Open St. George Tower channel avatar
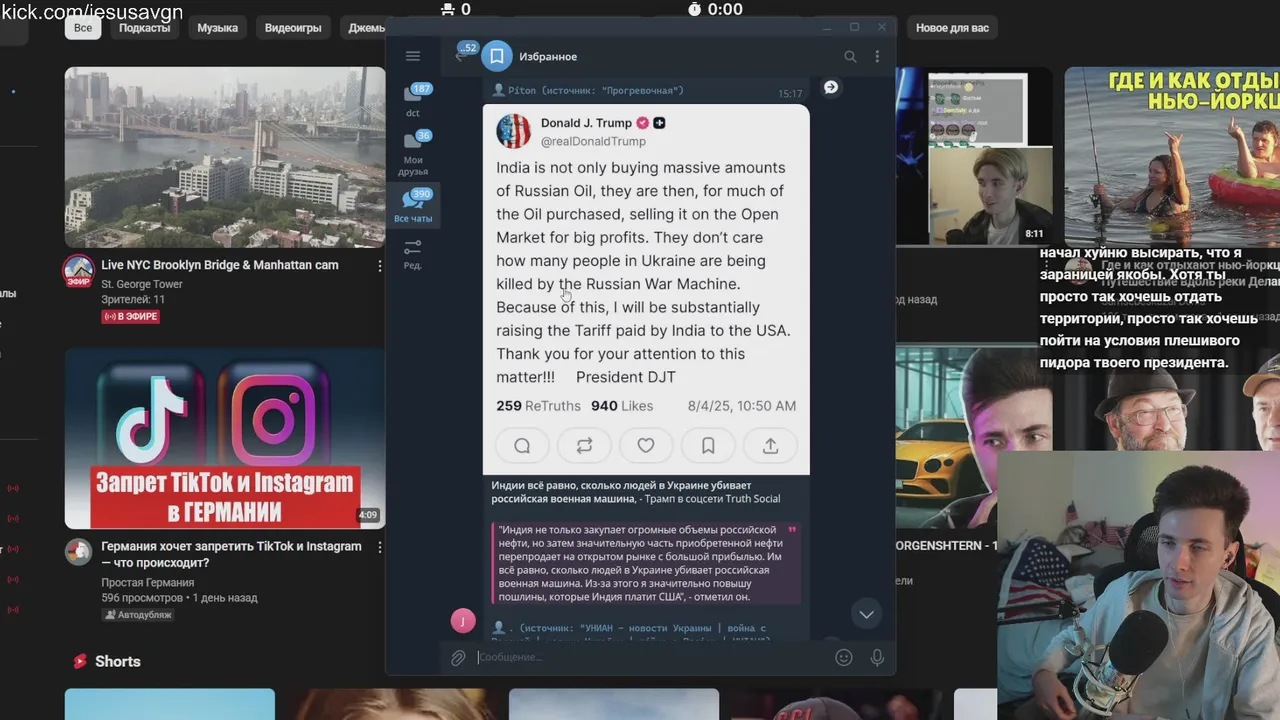The width and height of the screenshot is (1280, 720). [79, 271]
